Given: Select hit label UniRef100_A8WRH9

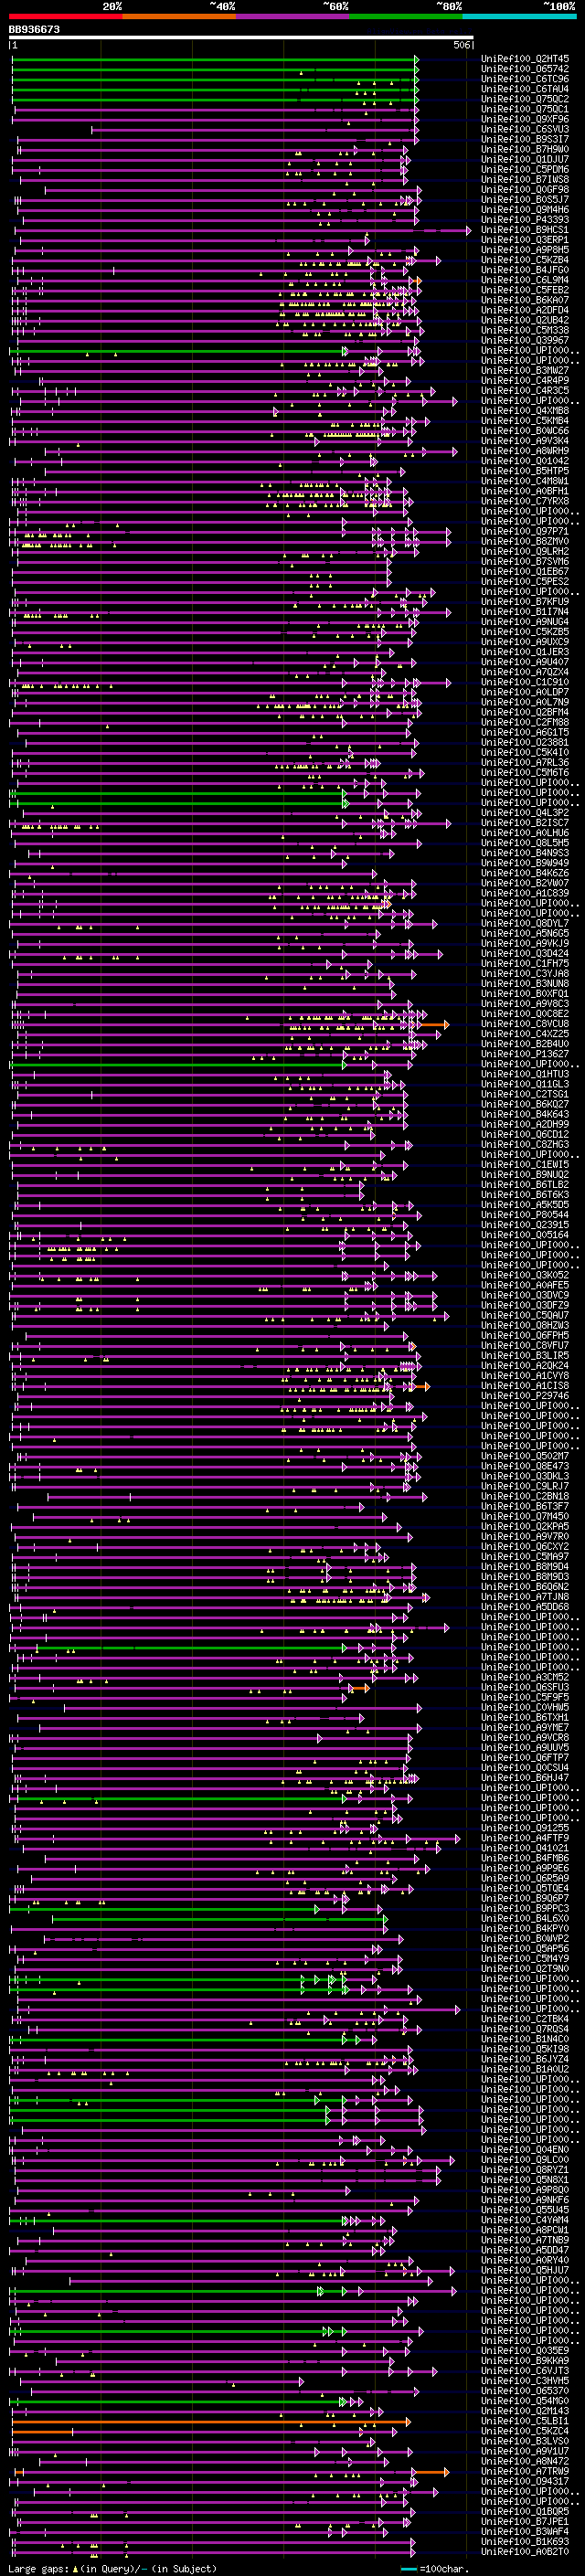Looking at the screenshot, I should pos(525,451).
